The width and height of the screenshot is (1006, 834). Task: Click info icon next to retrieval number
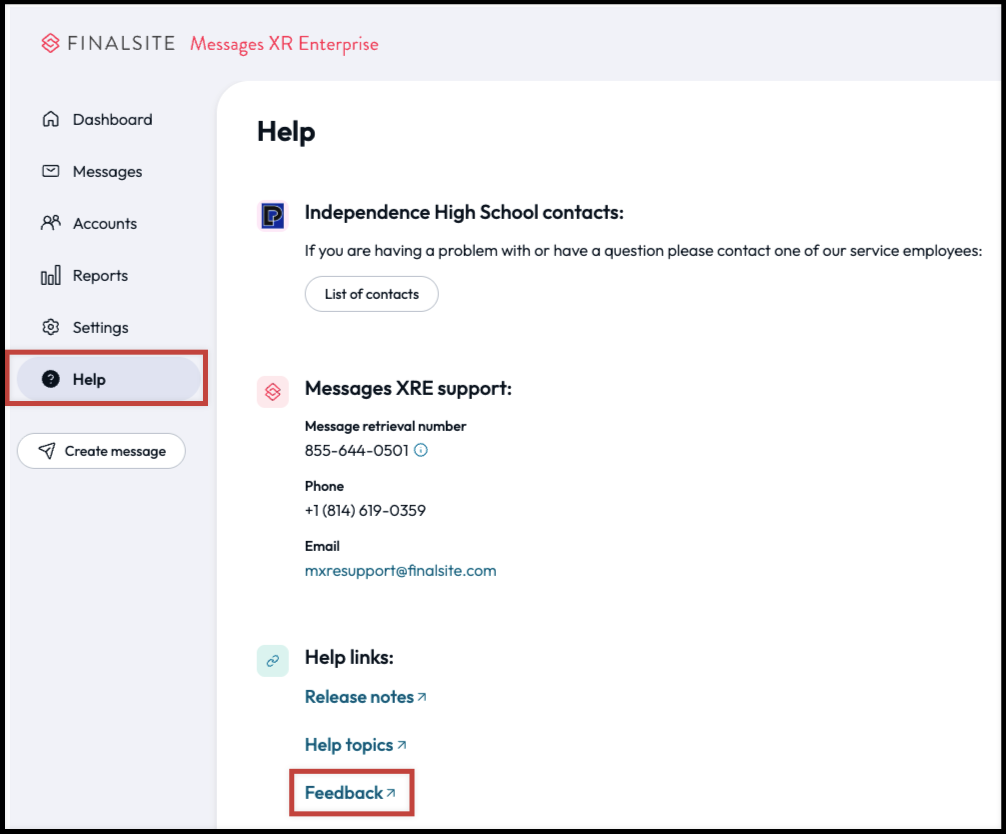pyautogui.click(x=421, y=451)
